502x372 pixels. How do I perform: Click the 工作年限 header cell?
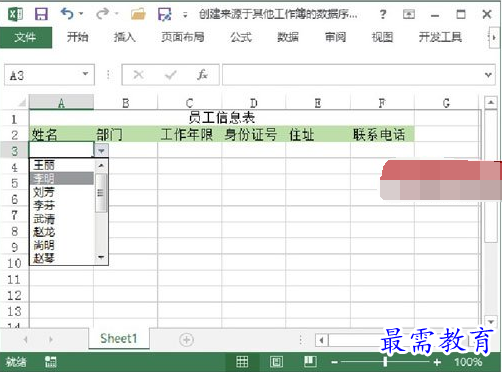point(189,134)
